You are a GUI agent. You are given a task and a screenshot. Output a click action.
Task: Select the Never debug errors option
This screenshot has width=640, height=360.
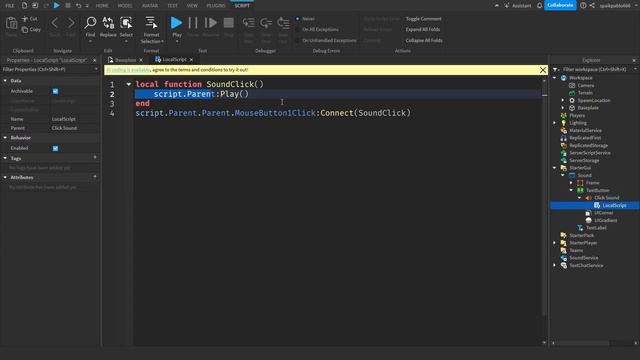pos(298,19)
